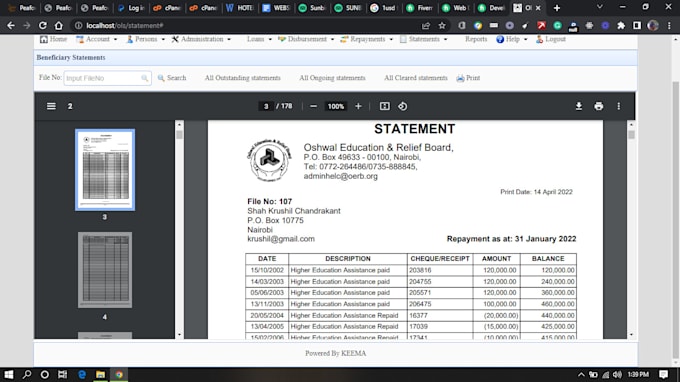680x382 pixels.
Task: Click the fit to page icon
Action: coord(385,106)
